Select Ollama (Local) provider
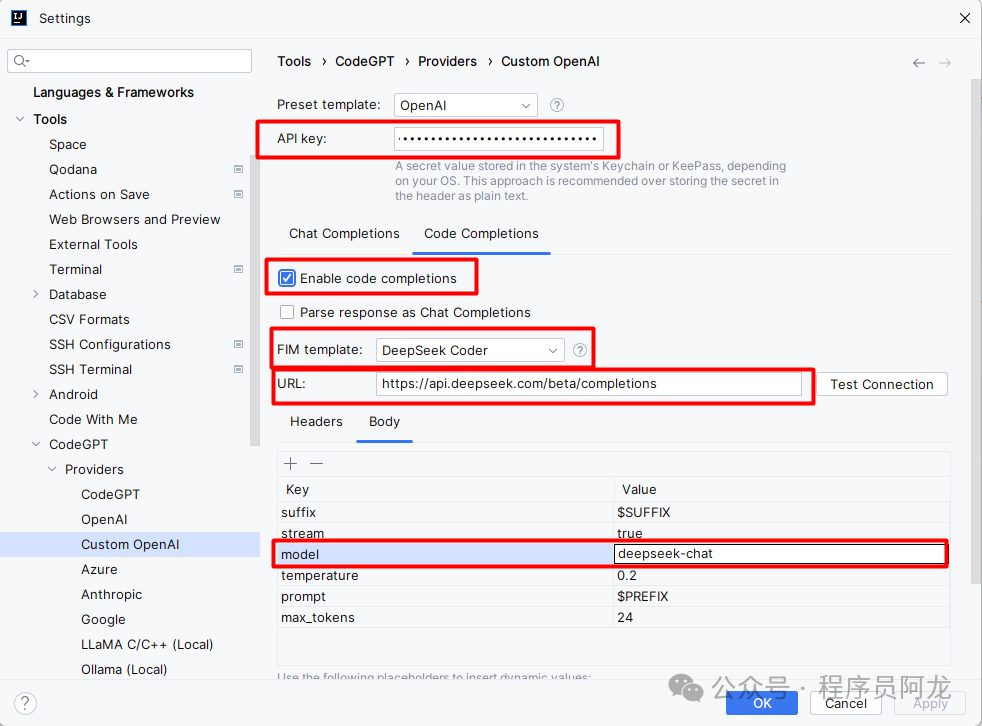The height and width of the screenshot is (726, 982). [x=124, y=670]
